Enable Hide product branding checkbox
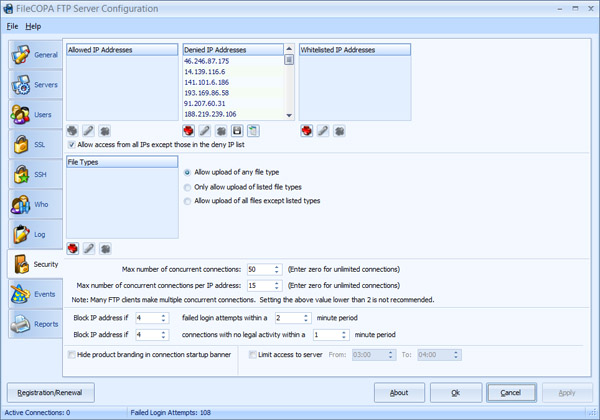Image resolution: width=600 pixels, height=420 pixels. (72, 355)
